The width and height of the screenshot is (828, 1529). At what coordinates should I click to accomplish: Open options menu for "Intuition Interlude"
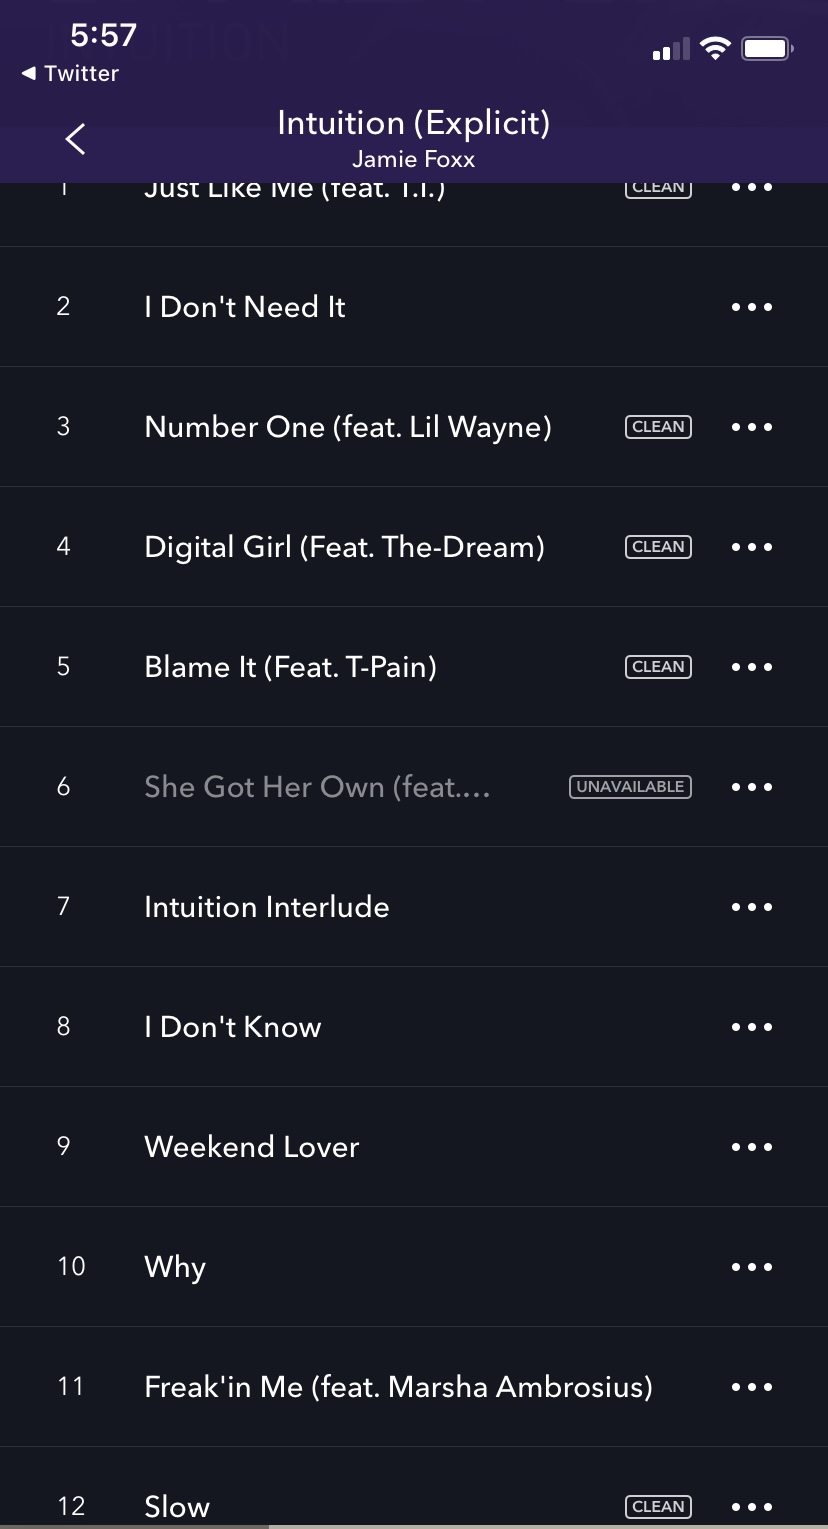[x=751, y=906]
